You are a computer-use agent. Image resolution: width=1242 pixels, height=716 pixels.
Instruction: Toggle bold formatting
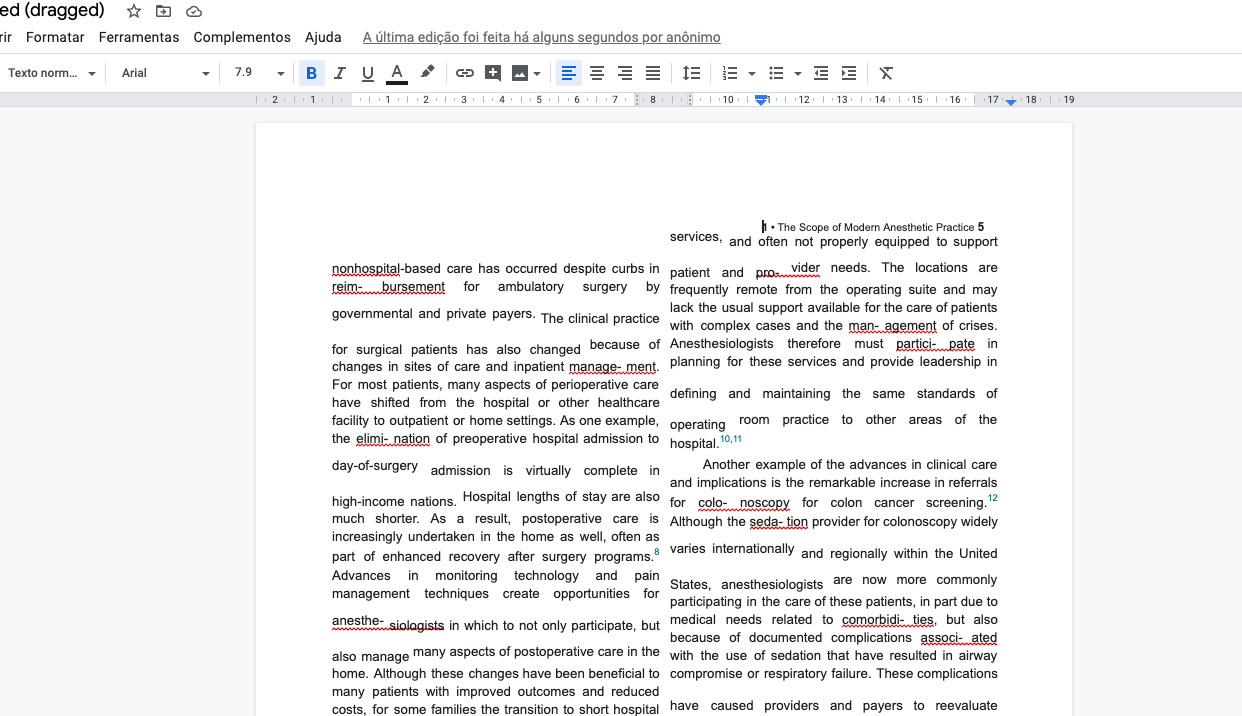click(311, 73)
